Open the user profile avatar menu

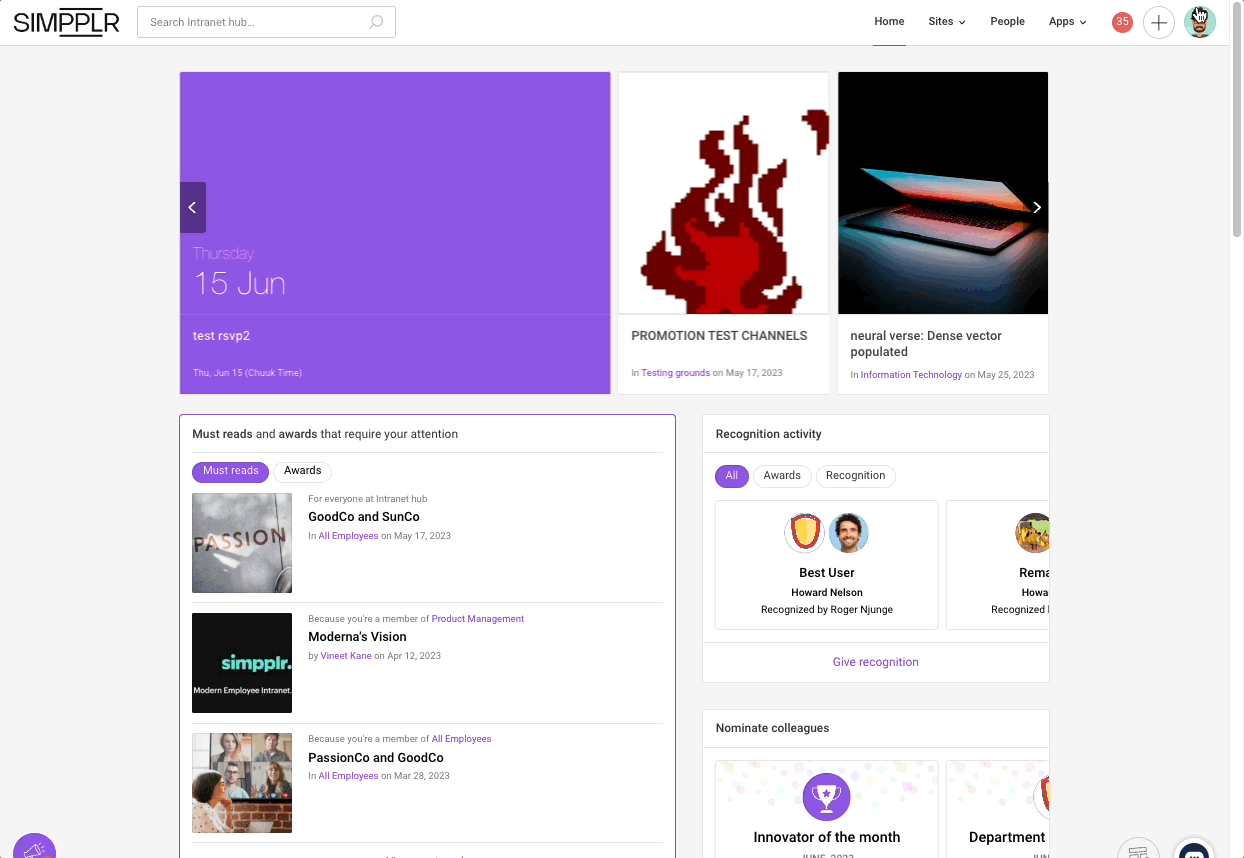pyautogui.click(x=1199, y=22)
